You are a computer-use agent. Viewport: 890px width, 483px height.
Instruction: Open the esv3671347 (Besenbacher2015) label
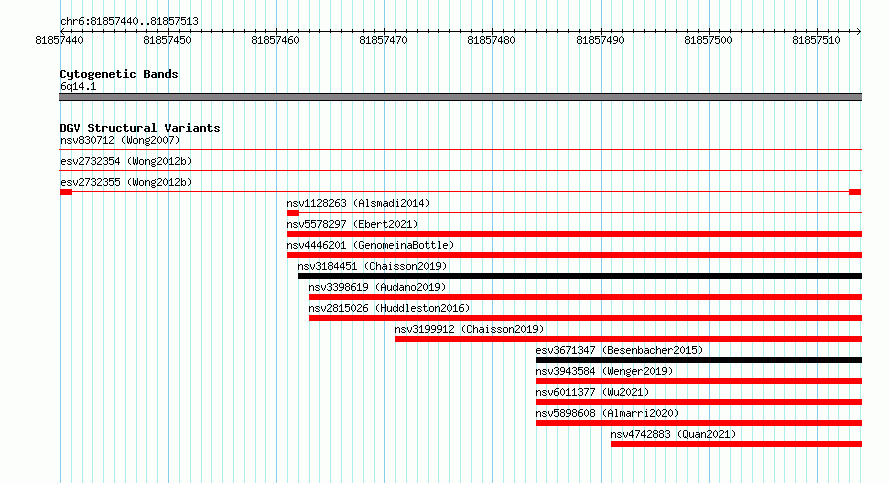click(619, 350)
